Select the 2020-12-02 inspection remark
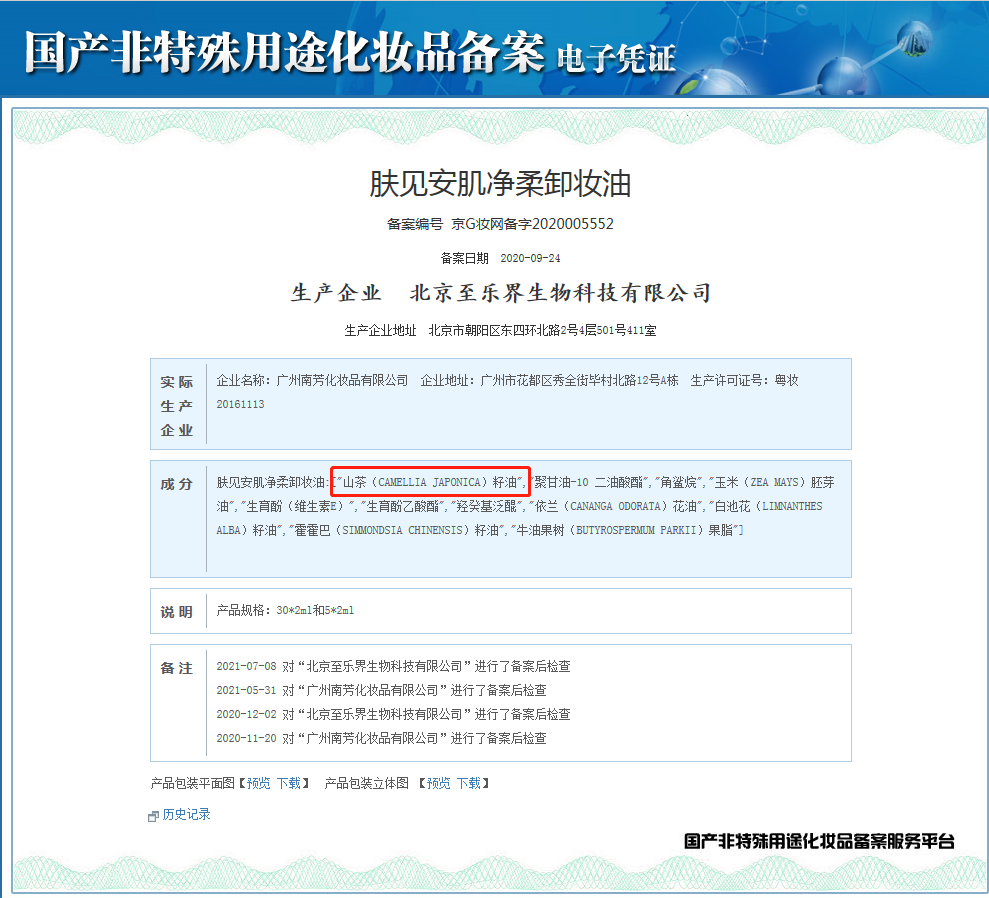Viewport: 989px width, 898px height. pyautogui.click(x=394, y=714)
